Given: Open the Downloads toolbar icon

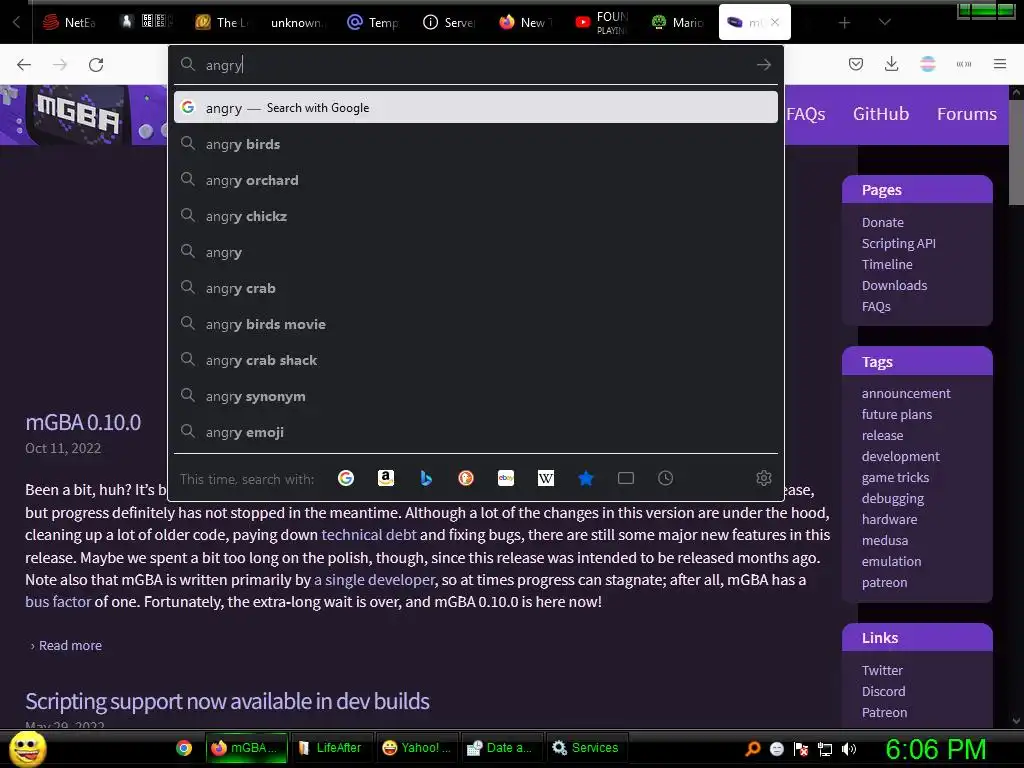Looking at the screenshot, I should [891, 64].
